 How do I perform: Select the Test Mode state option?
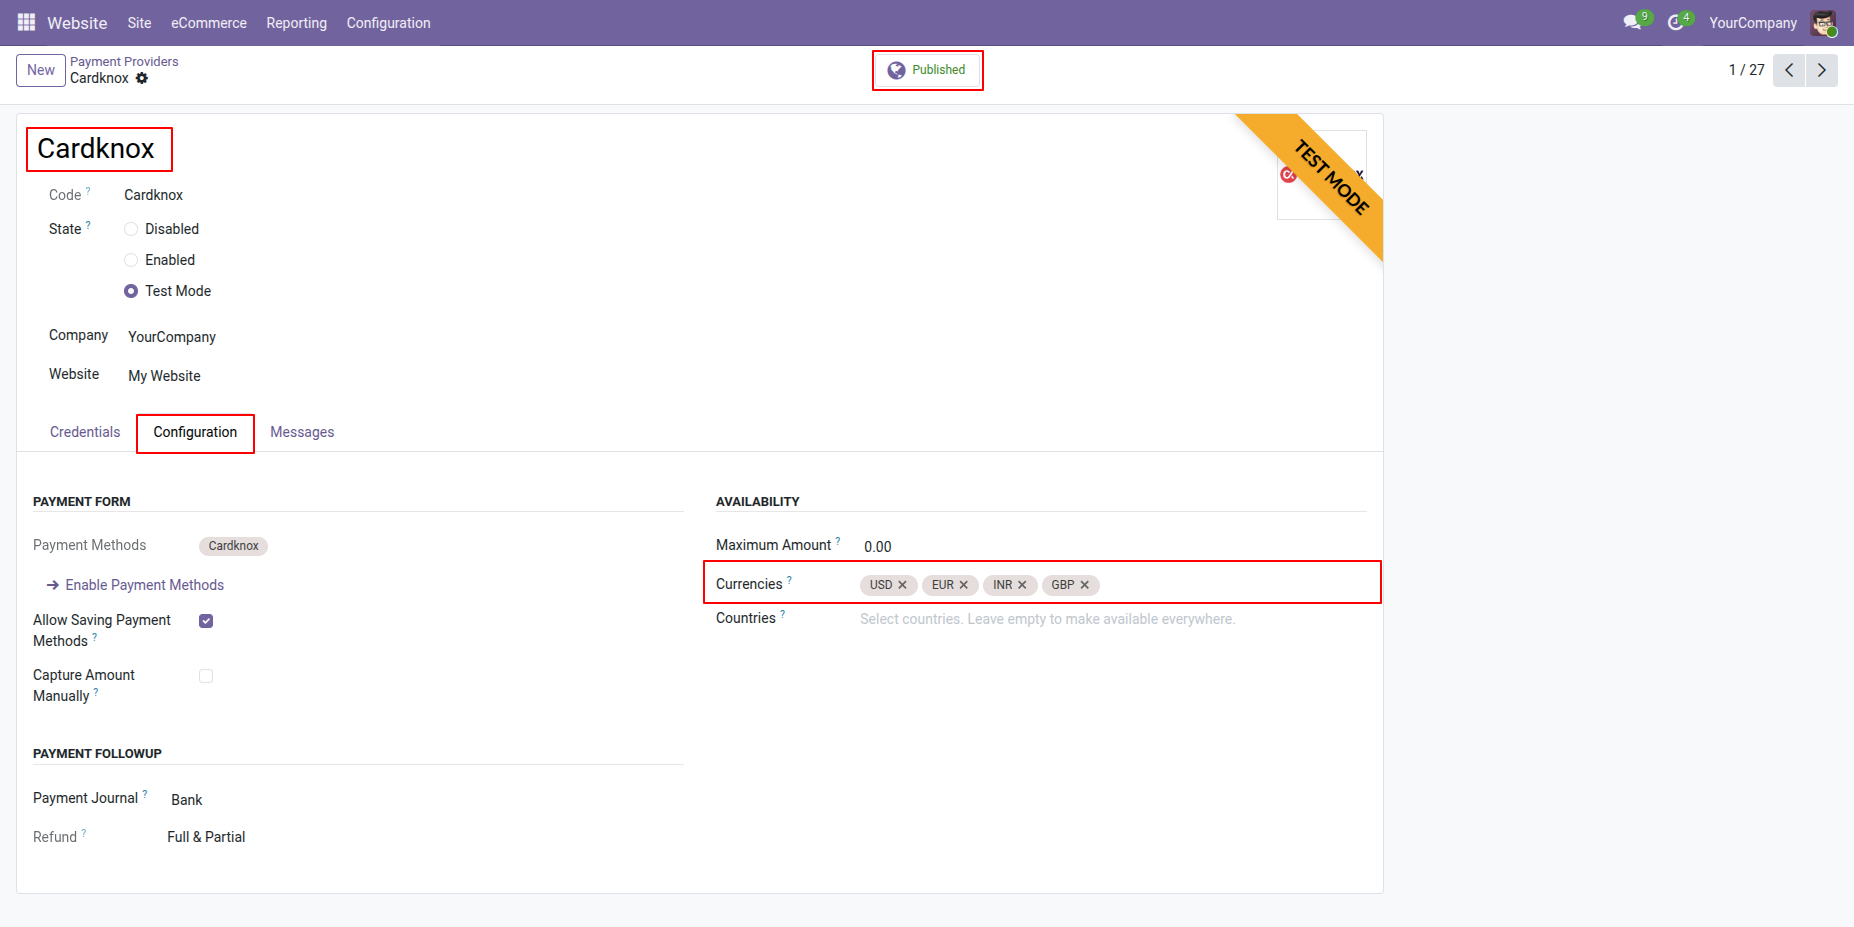tap(131, 291)
